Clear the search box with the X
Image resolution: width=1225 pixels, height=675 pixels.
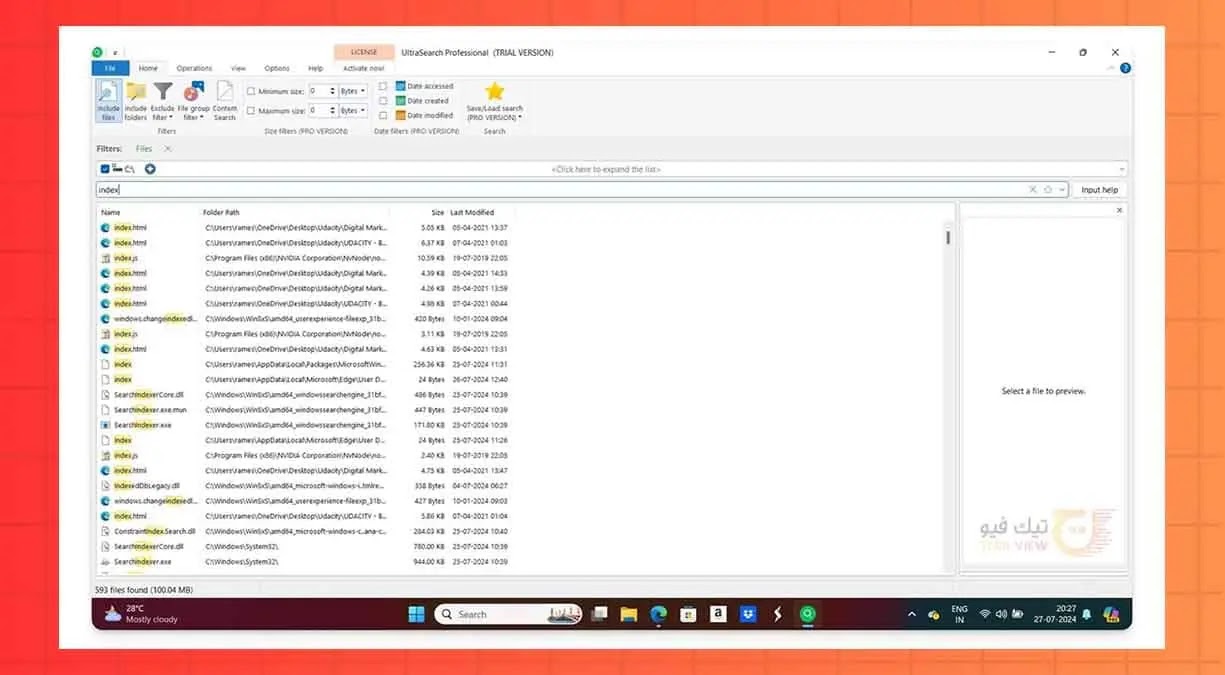click(1033, 189)
